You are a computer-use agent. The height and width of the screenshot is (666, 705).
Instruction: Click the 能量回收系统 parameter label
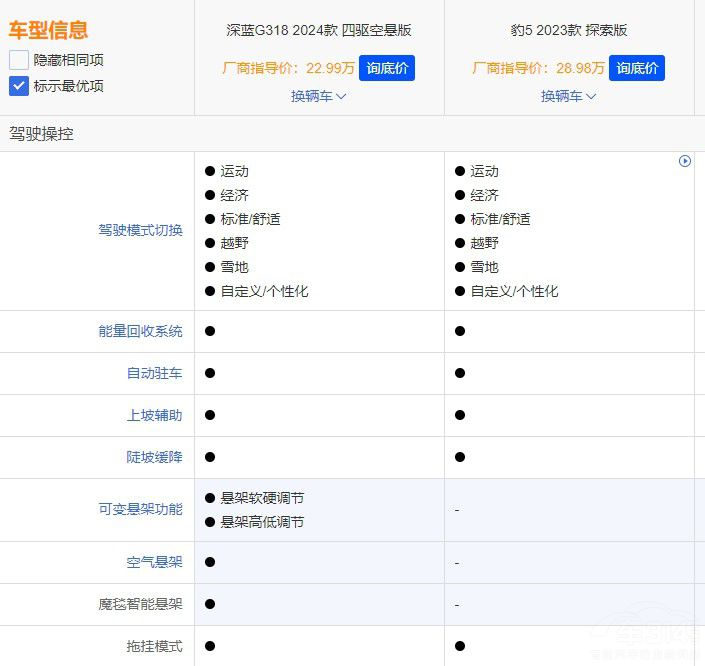coord(140,331)
